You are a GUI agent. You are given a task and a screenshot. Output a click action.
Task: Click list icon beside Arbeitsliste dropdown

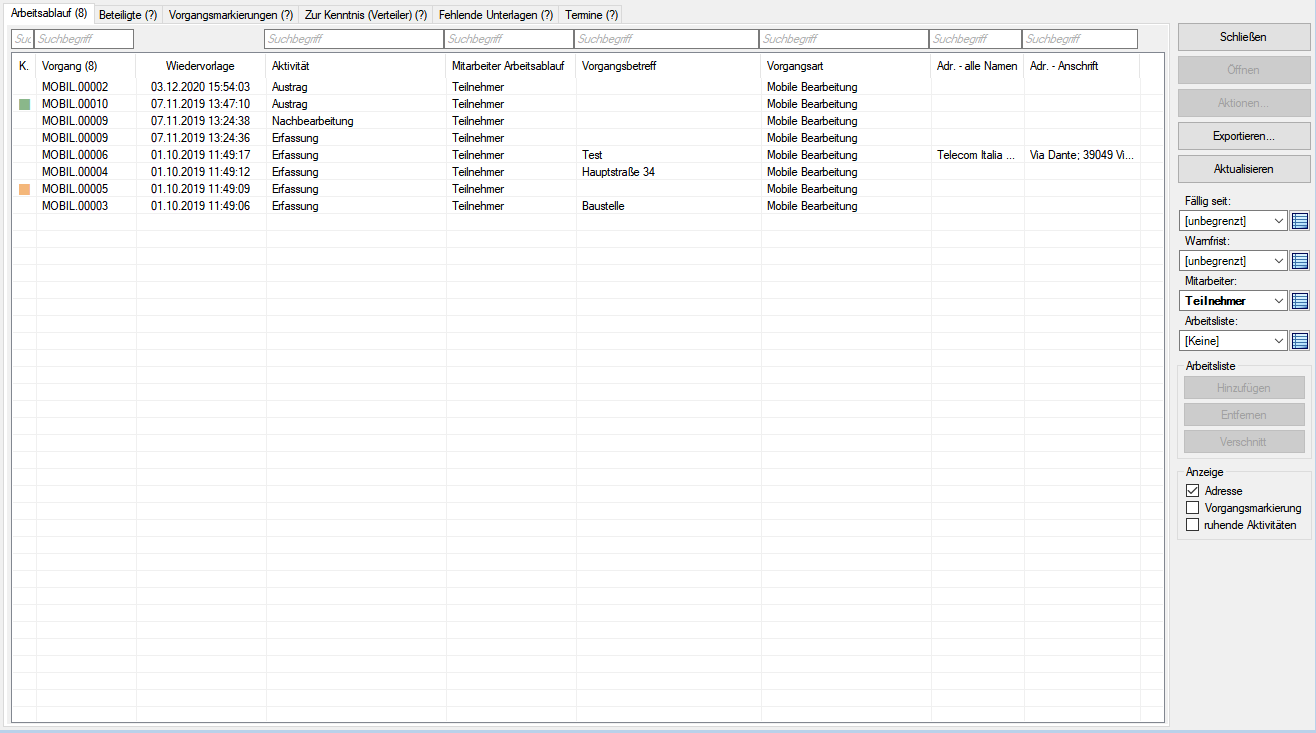1300,341
